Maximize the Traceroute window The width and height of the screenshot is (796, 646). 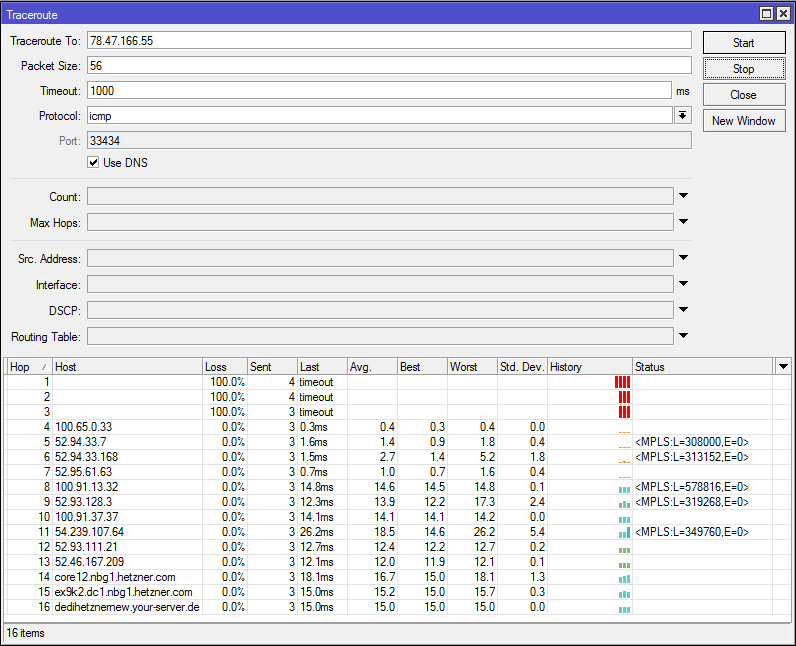[x=767, y=14]
